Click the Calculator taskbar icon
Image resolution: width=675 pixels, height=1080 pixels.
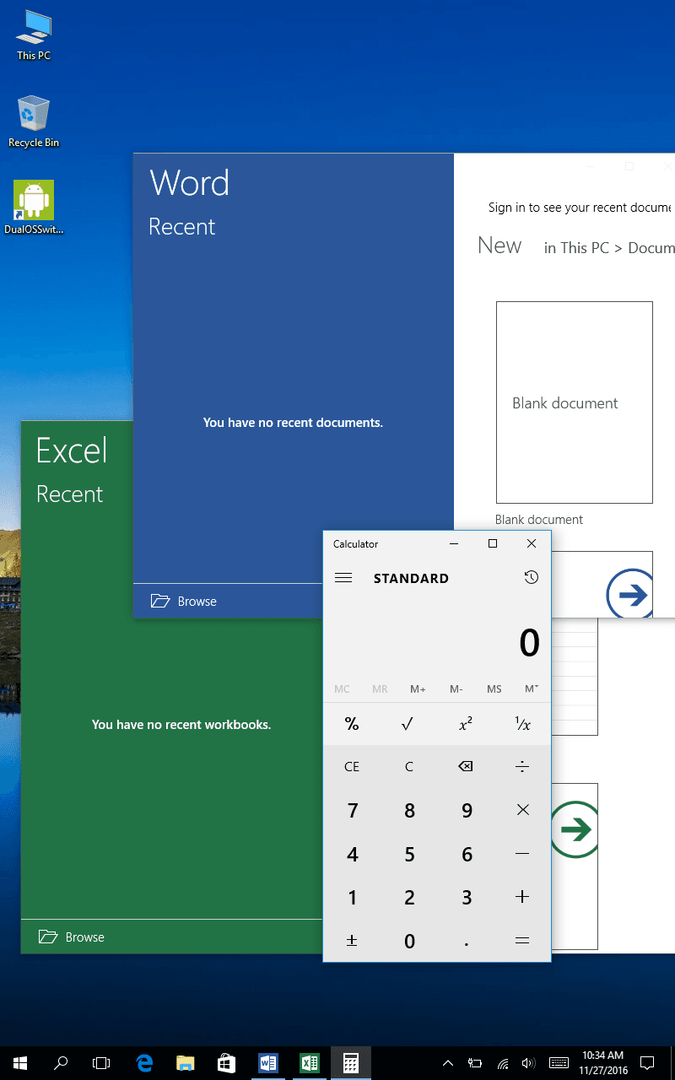click(x=351, y=1063)
